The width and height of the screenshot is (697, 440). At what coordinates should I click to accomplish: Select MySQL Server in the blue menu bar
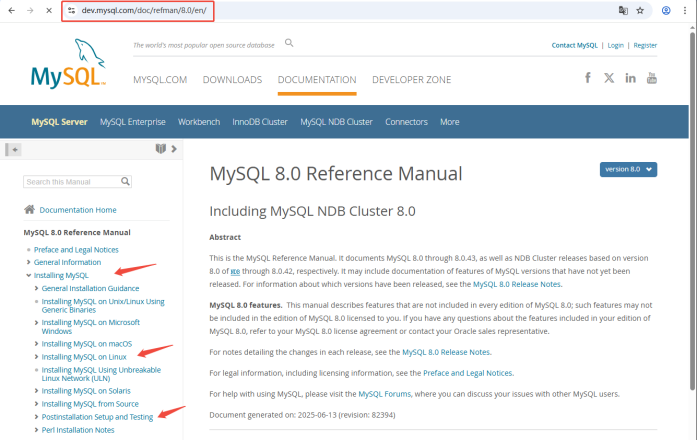pos(59,122)
